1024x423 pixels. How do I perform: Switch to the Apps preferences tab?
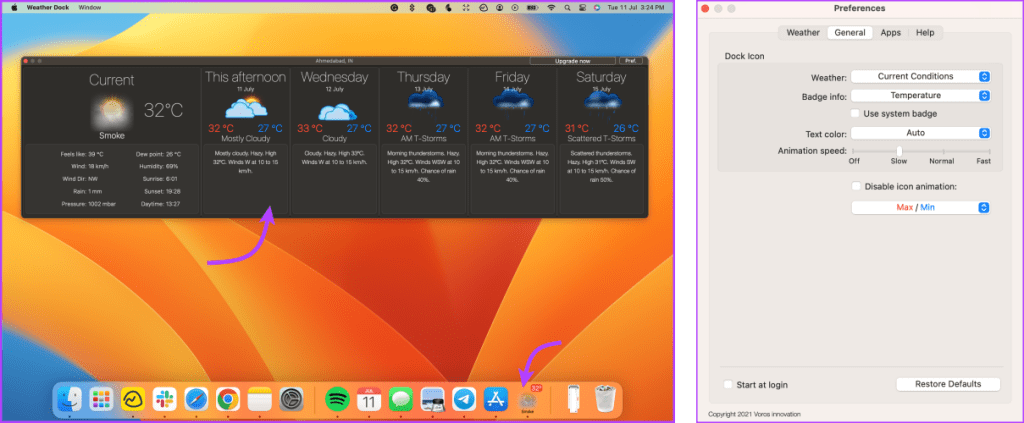[x=890, y=33]
